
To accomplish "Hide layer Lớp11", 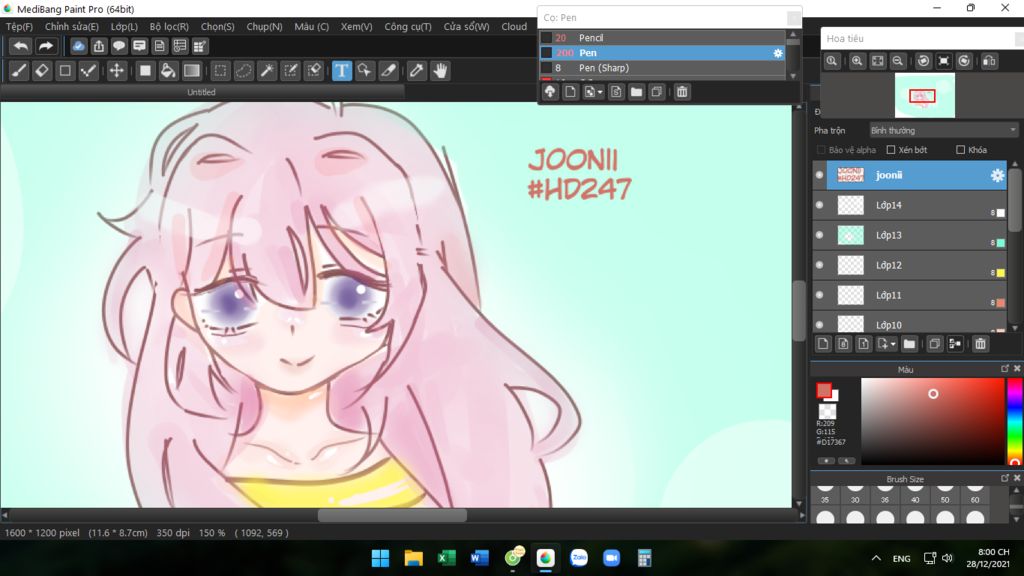I will [x=820, y=295].
